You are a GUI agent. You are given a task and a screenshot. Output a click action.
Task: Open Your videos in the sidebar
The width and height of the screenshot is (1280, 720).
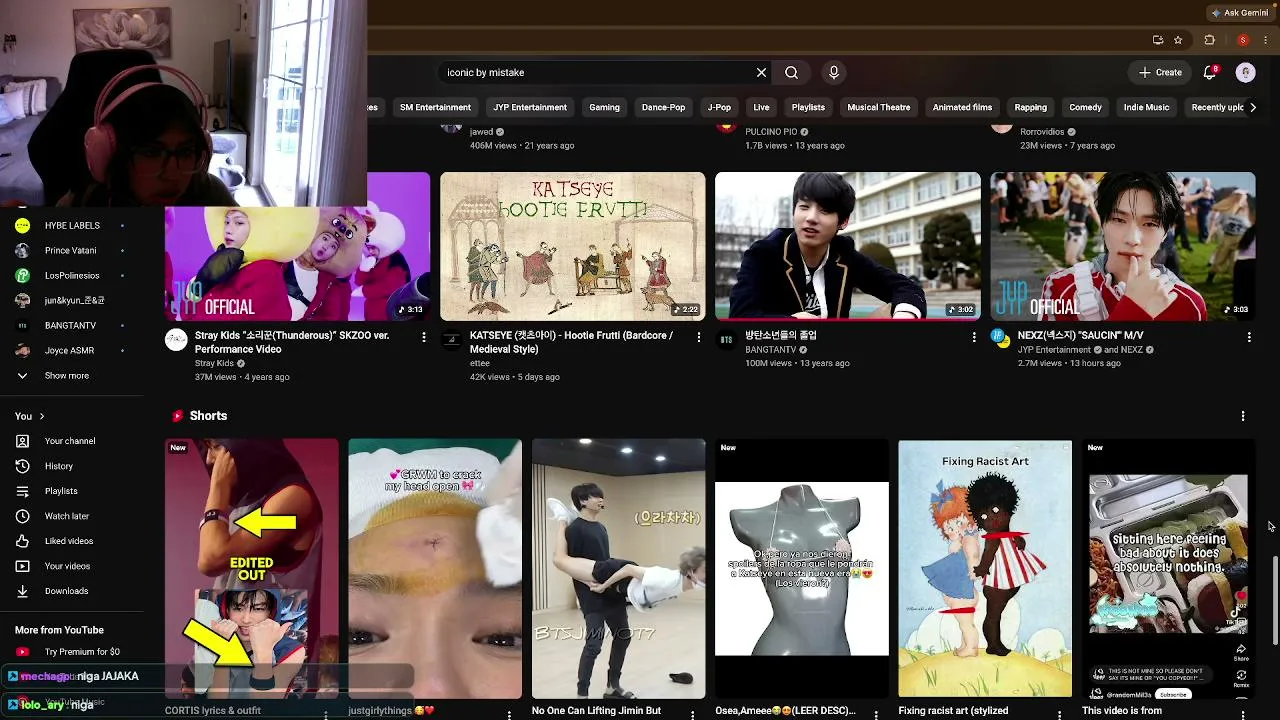pyautogui.click(x=67, y=566)
